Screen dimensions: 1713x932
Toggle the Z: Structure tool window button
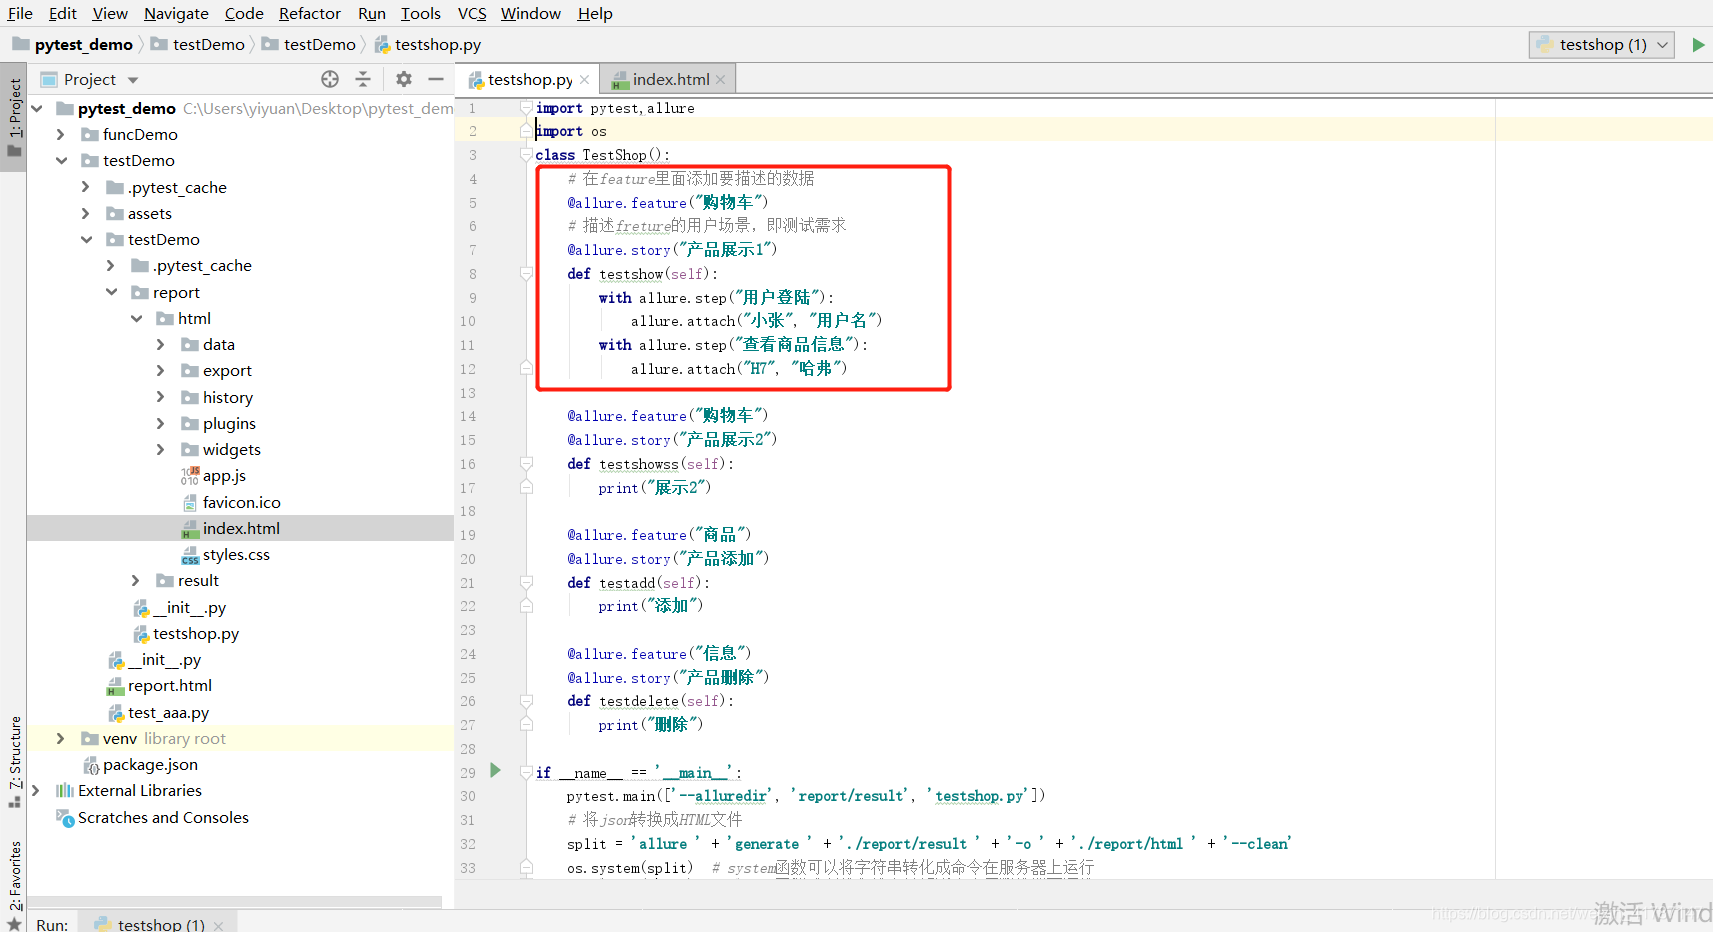click(x=14, y=760)
